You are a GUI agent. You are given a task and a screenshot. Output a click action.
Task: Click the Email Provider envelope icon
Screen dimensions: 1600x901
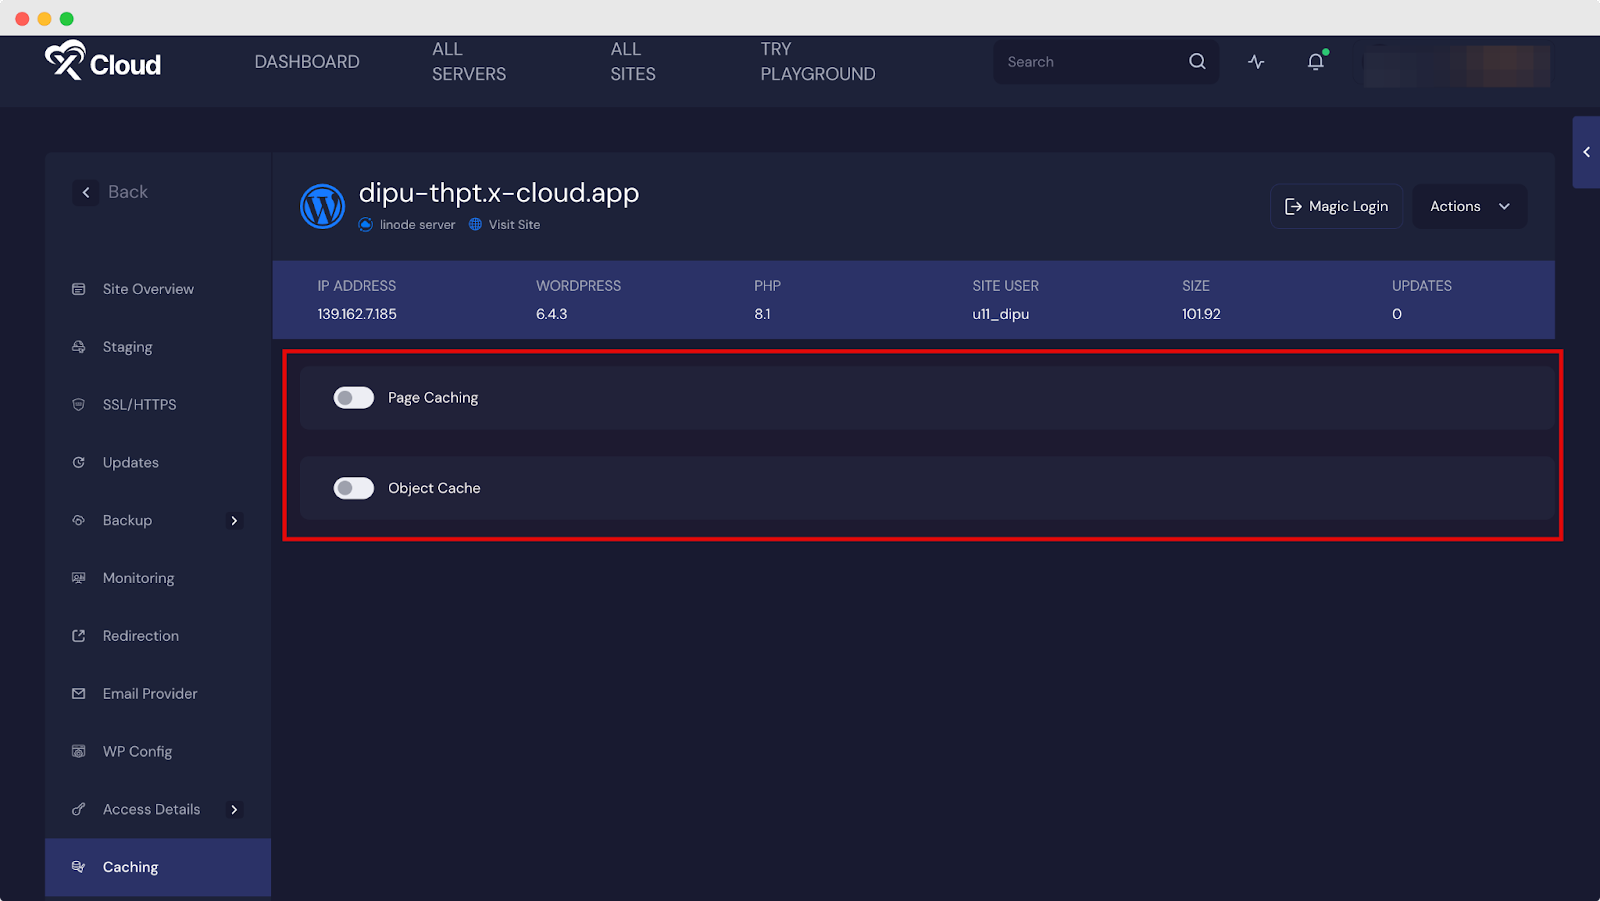[79, 694]
